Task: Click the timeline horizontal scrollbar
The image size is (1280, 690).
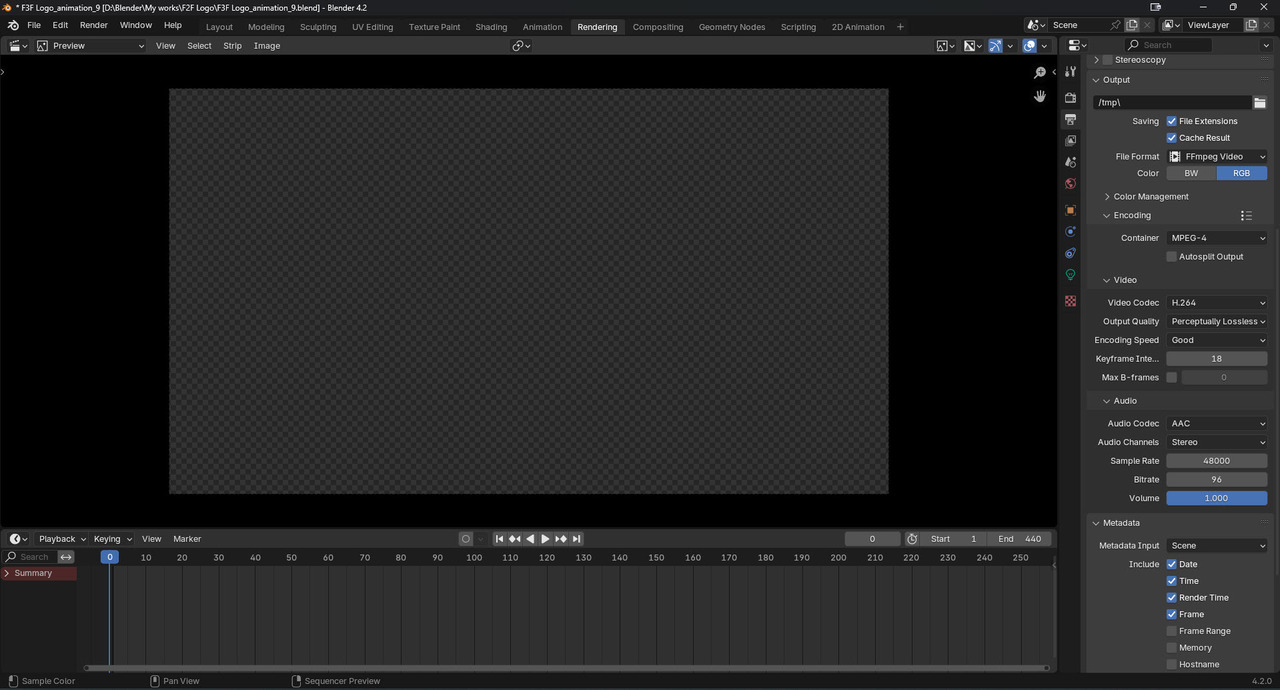Action: [566, 667]
